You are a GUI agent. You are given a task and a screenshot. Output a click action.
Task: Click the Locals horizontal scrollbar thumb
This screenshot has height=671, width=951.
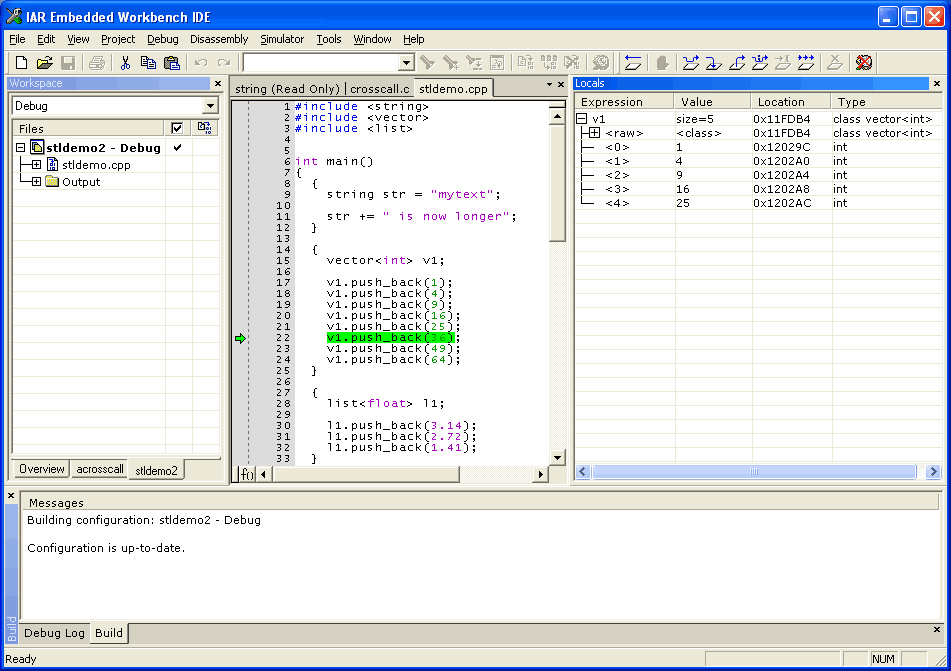click(754, 471)
